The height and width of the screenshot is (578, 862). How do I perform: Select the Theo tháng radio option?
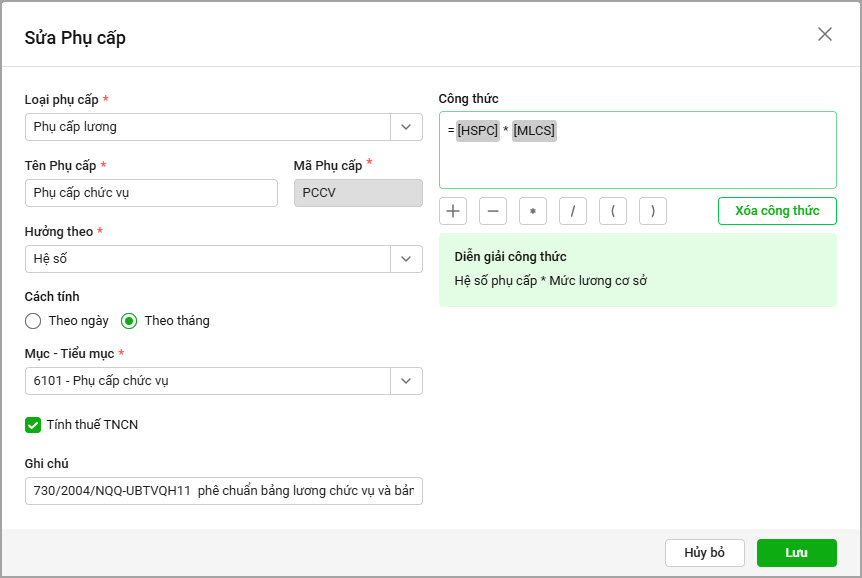[129, 321]
